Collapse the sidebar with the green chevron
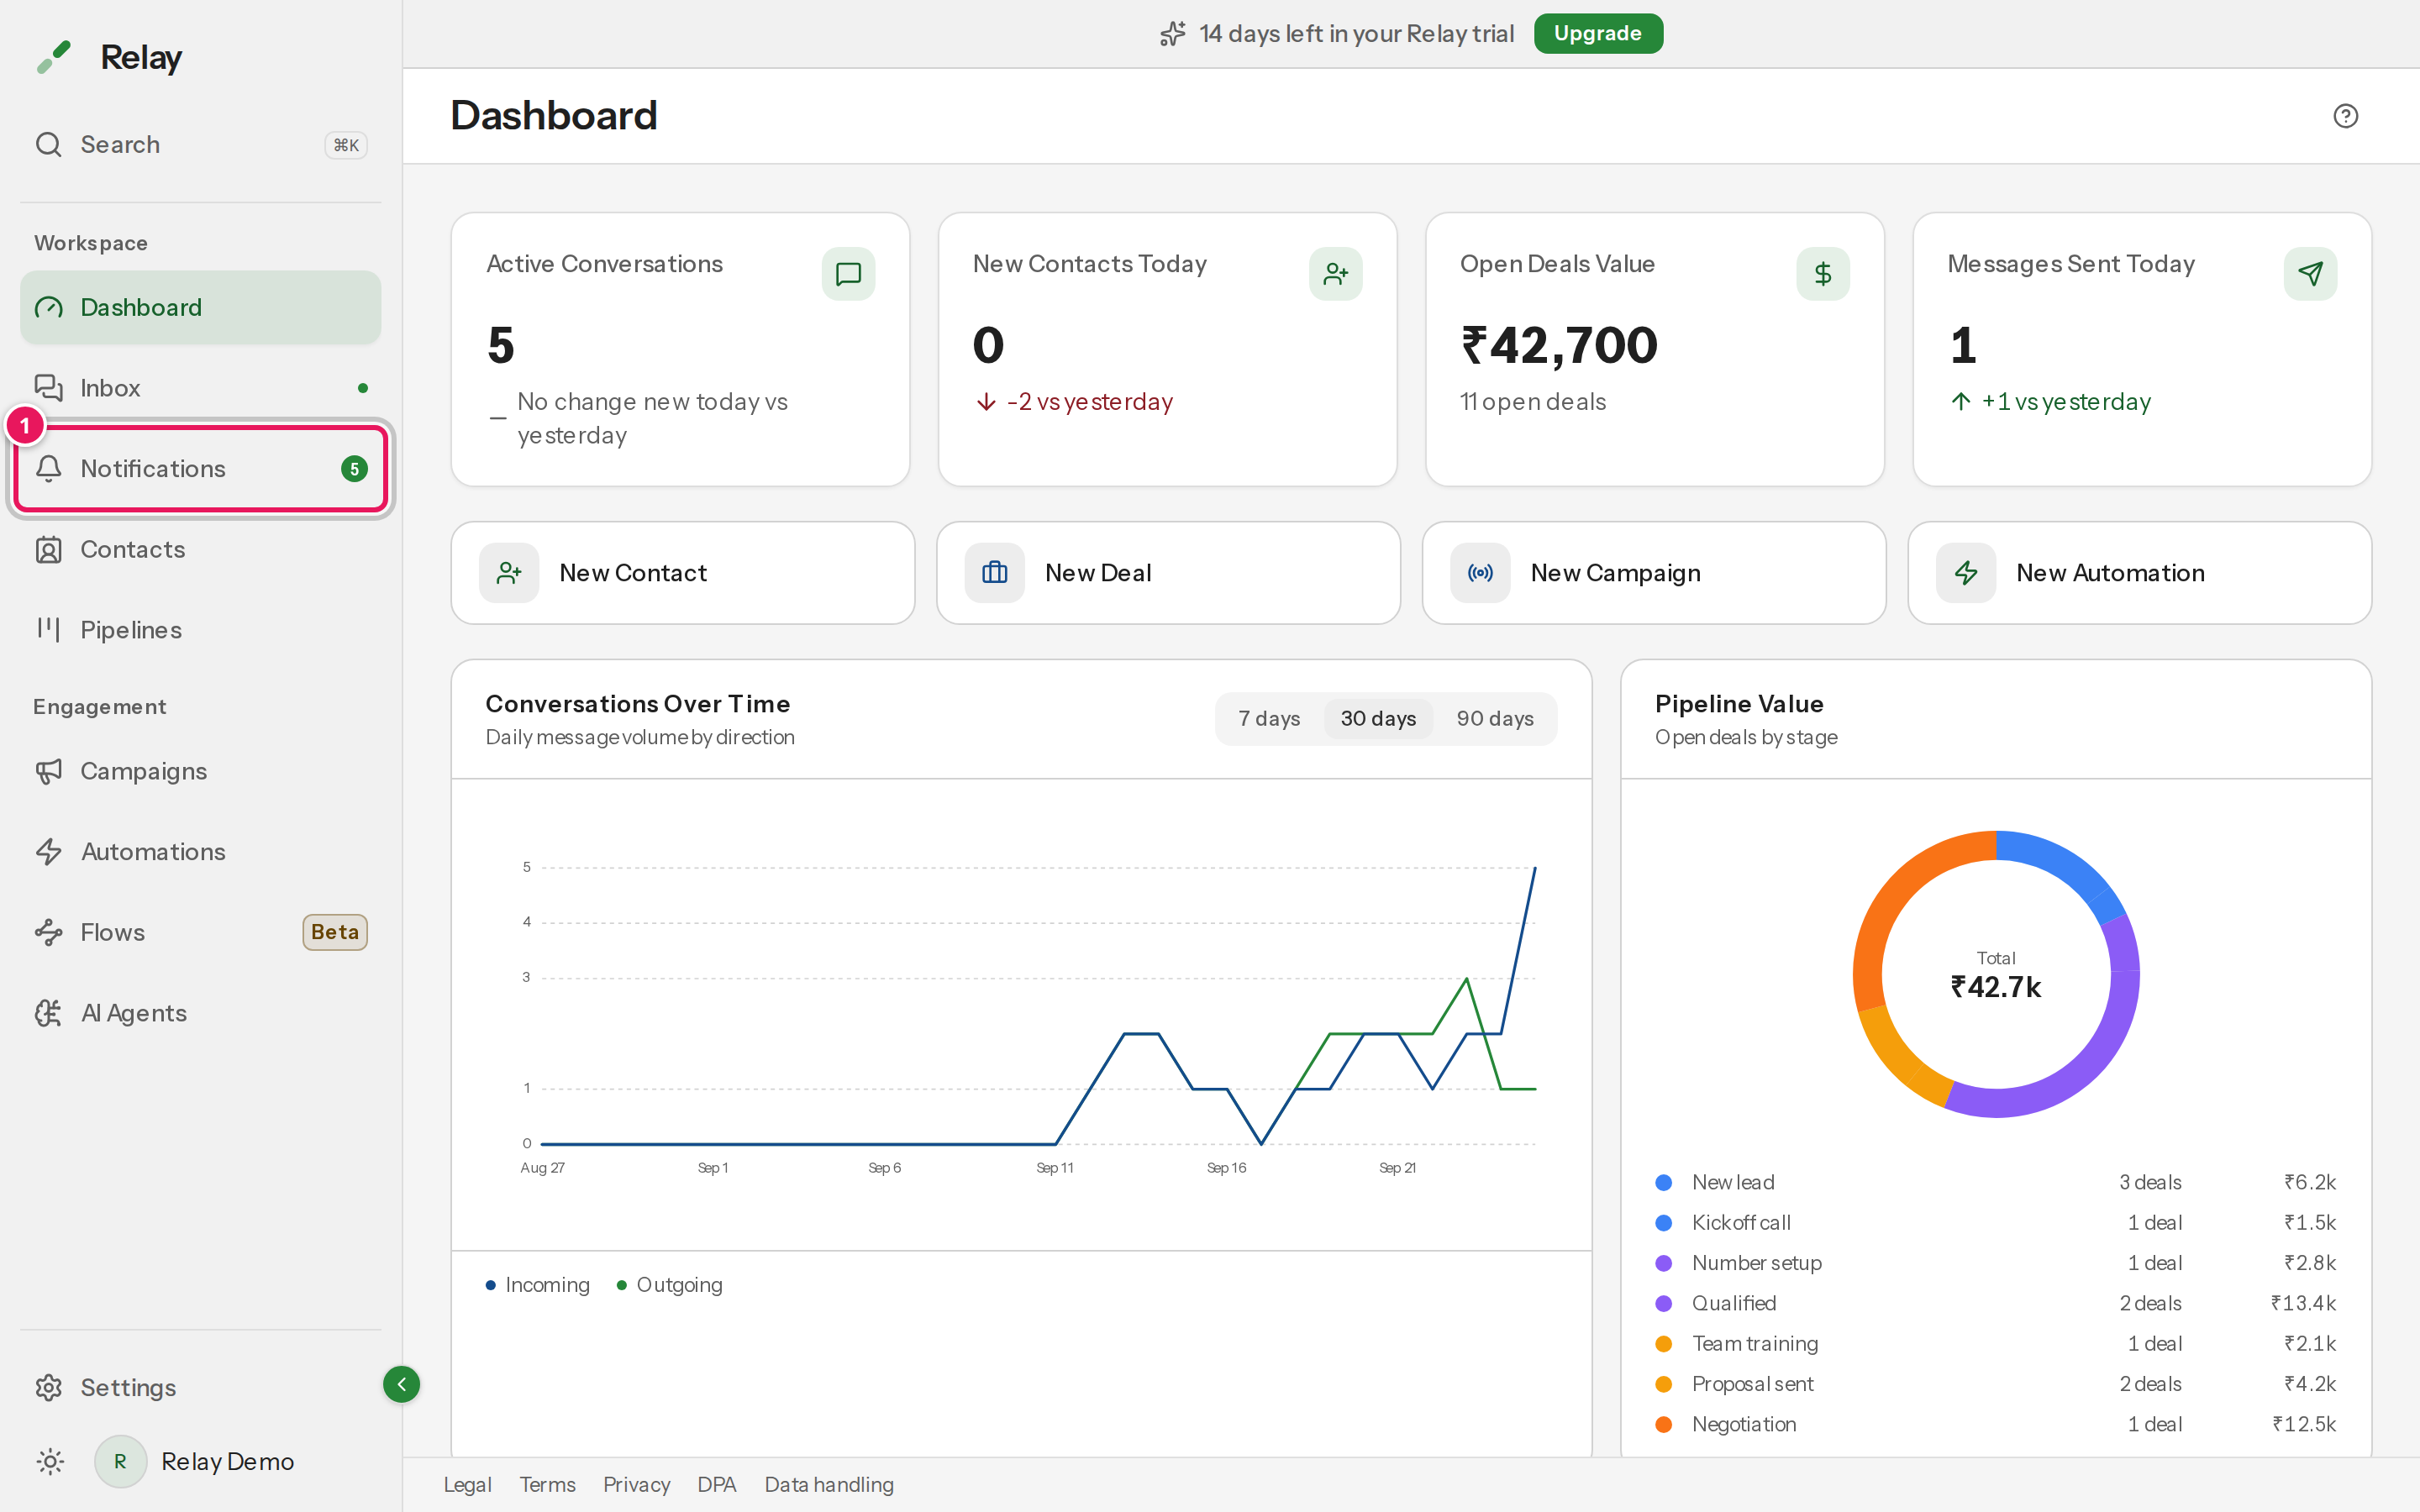Viewport: 2420px width, 1512px height. coord(401,1385)
